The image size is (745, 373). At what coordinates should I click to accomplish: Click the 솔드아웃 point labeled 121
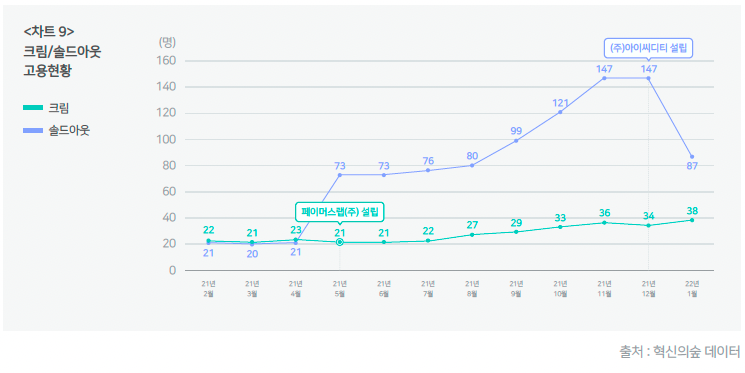point(560,112)
